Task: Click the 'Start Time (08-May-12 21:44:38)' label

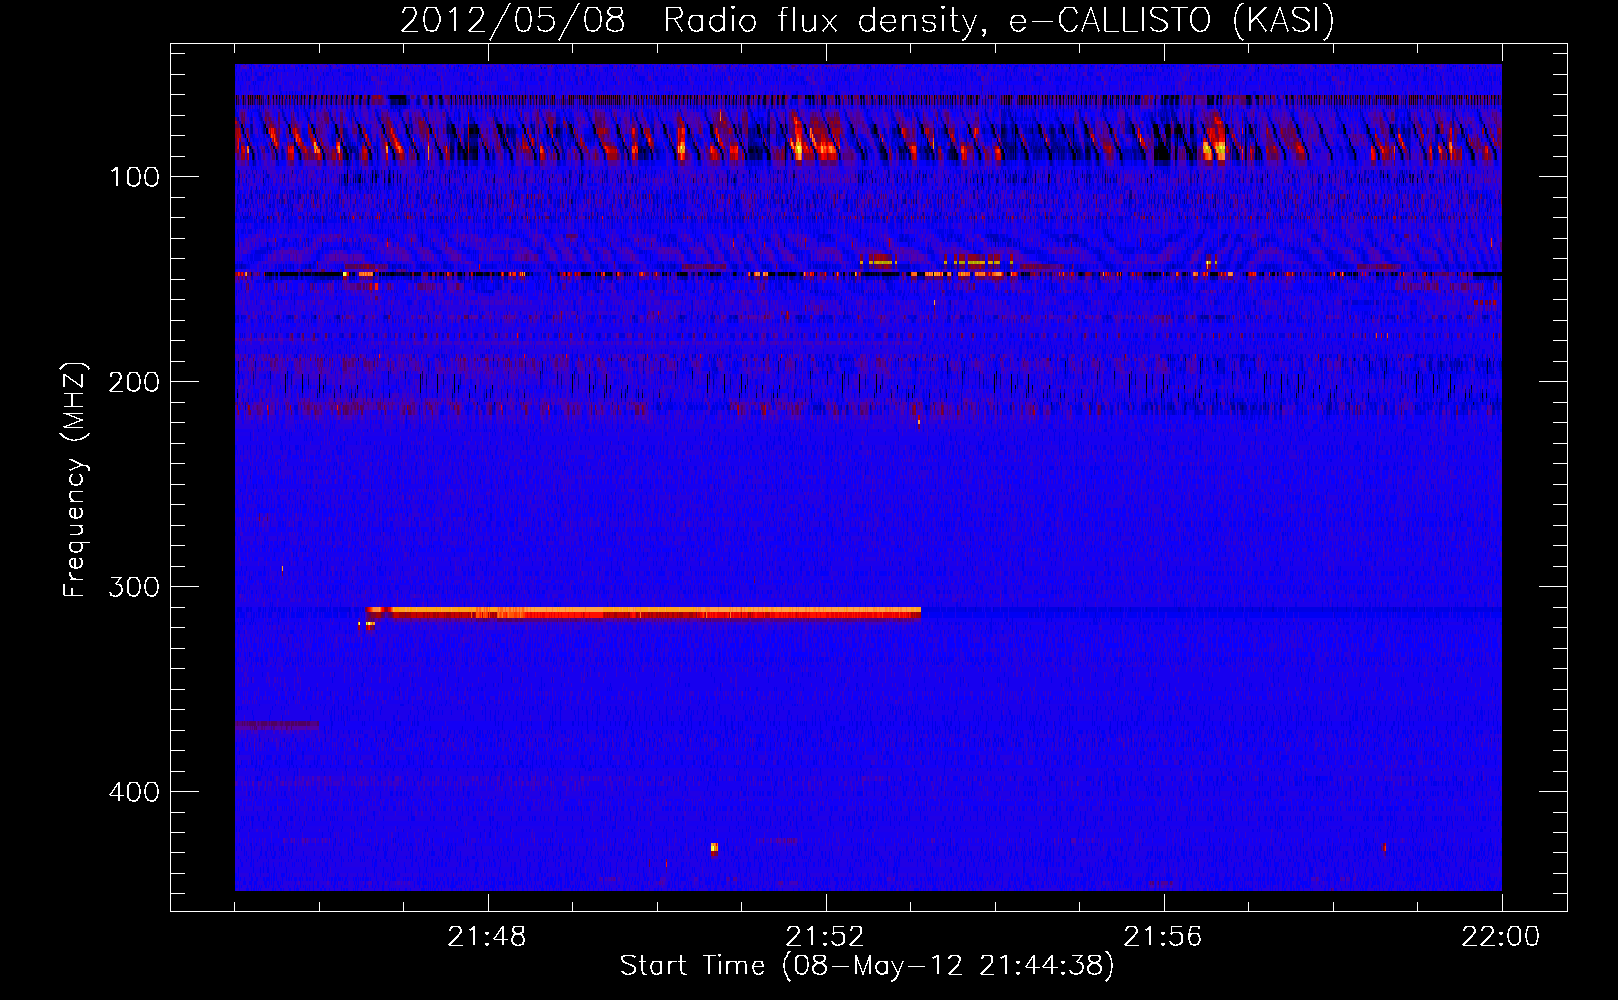Action: pyautogui.click(x=866, y=966)
